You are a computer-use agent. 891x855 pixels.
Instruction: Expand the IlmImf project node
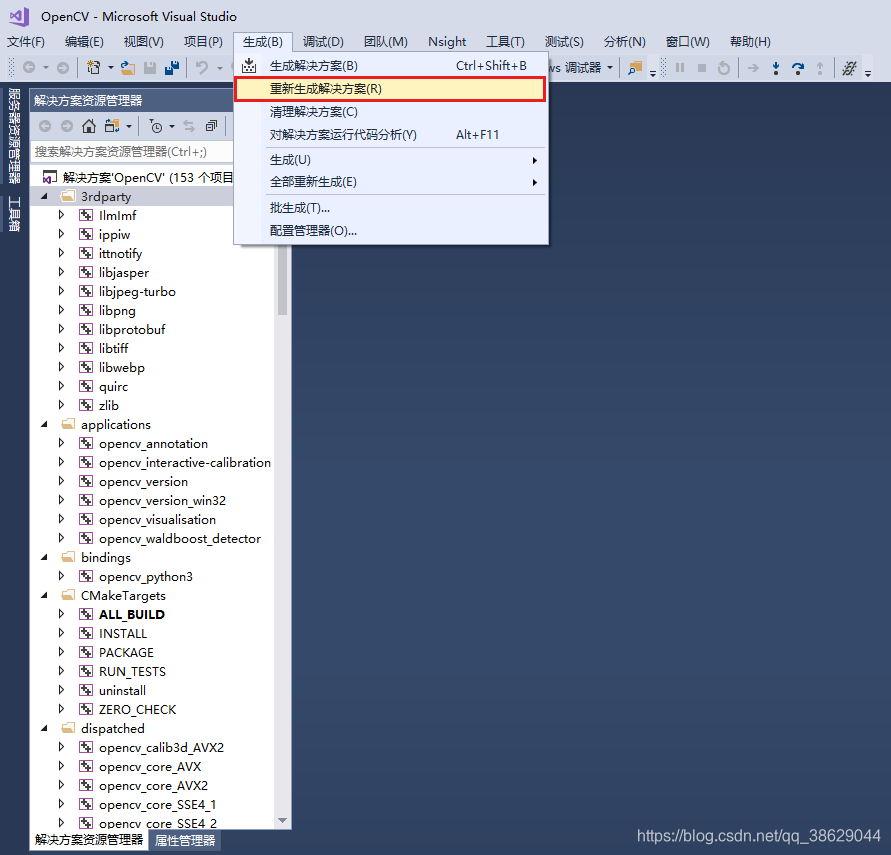61,215
